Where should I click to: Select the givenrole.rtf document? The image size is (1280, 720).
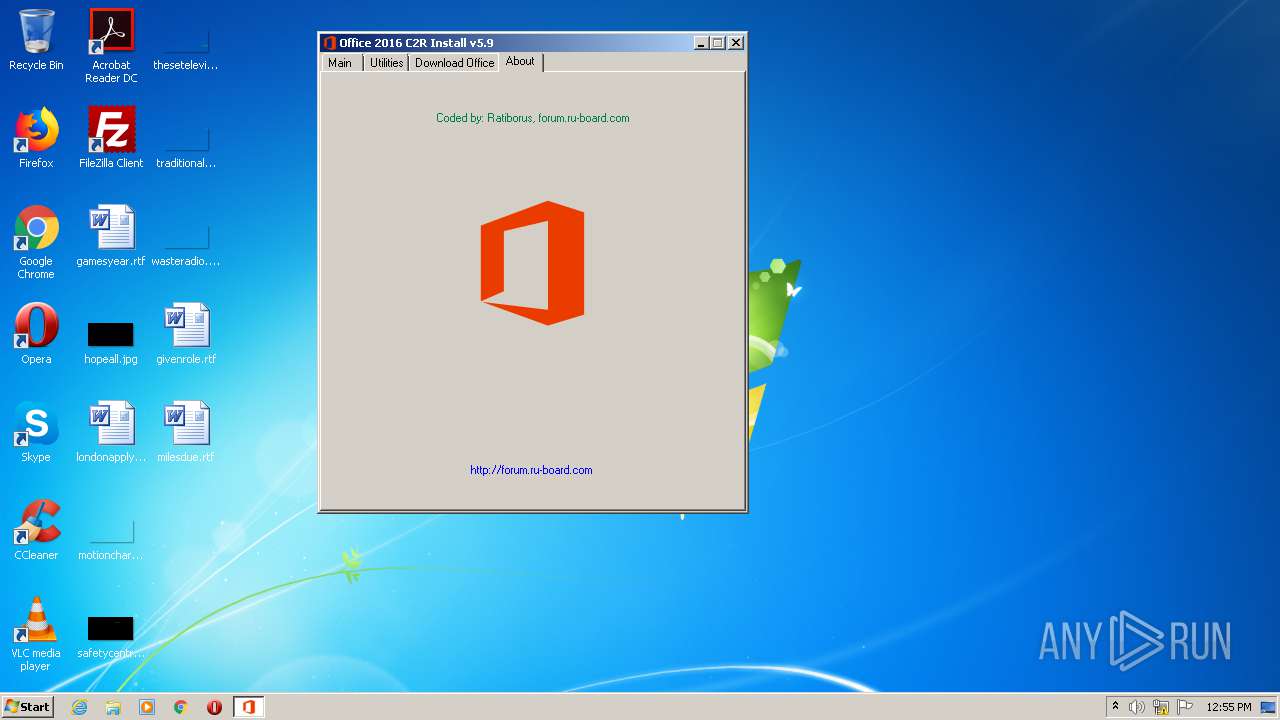186,334
